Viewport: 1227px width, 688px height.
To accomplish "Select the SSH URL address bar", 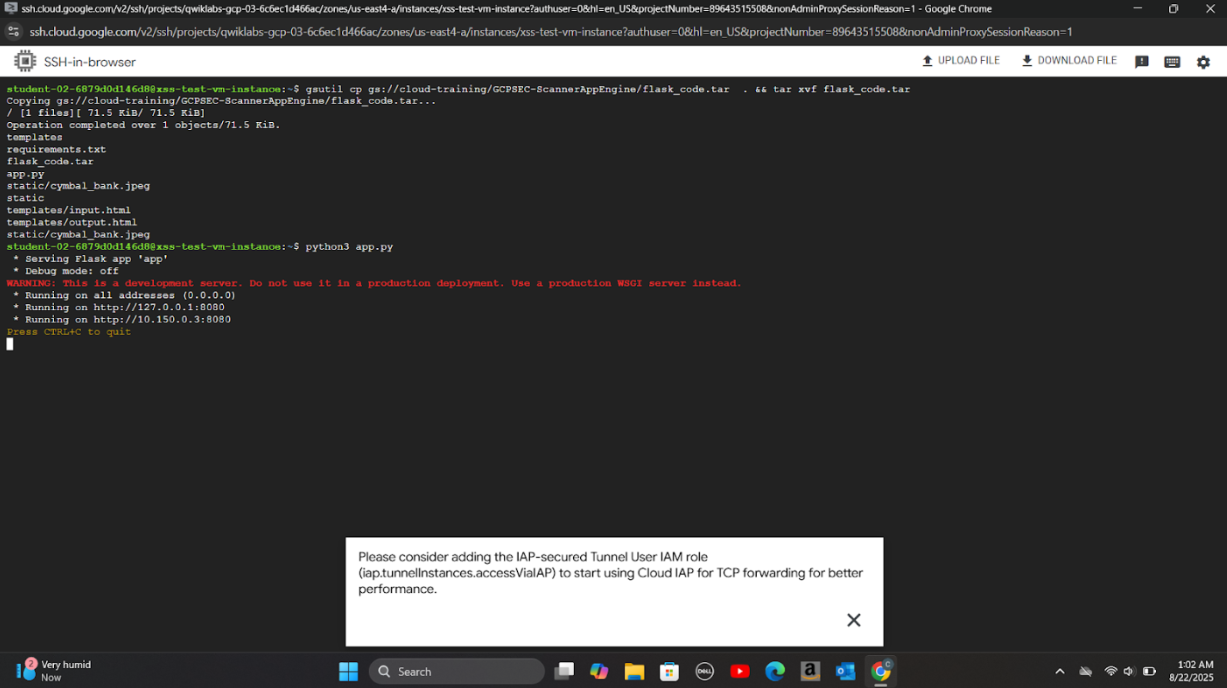I will (550, 32).
